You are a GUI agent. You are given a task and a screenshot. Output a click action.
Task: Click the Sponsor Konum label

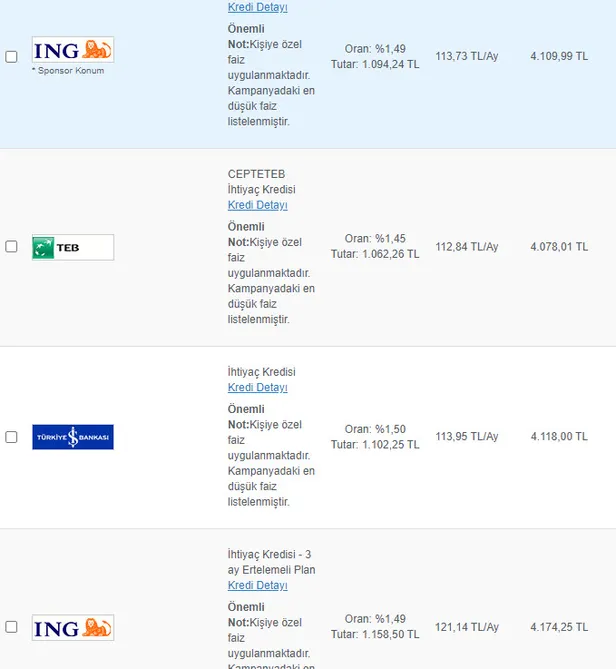[x=68, y=71]
